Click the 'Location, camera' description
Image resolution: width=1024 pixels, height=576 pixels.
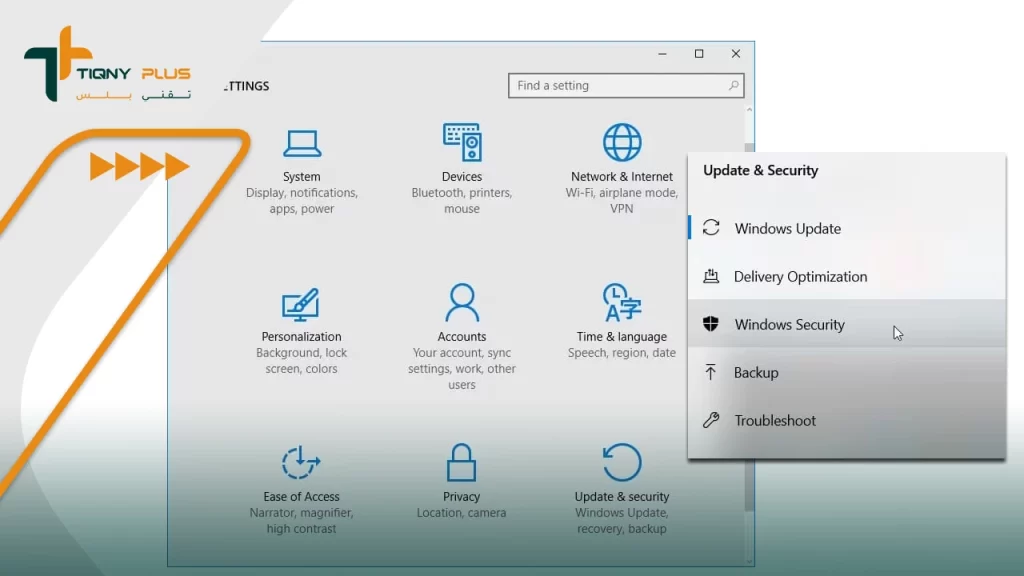(461, 513)
